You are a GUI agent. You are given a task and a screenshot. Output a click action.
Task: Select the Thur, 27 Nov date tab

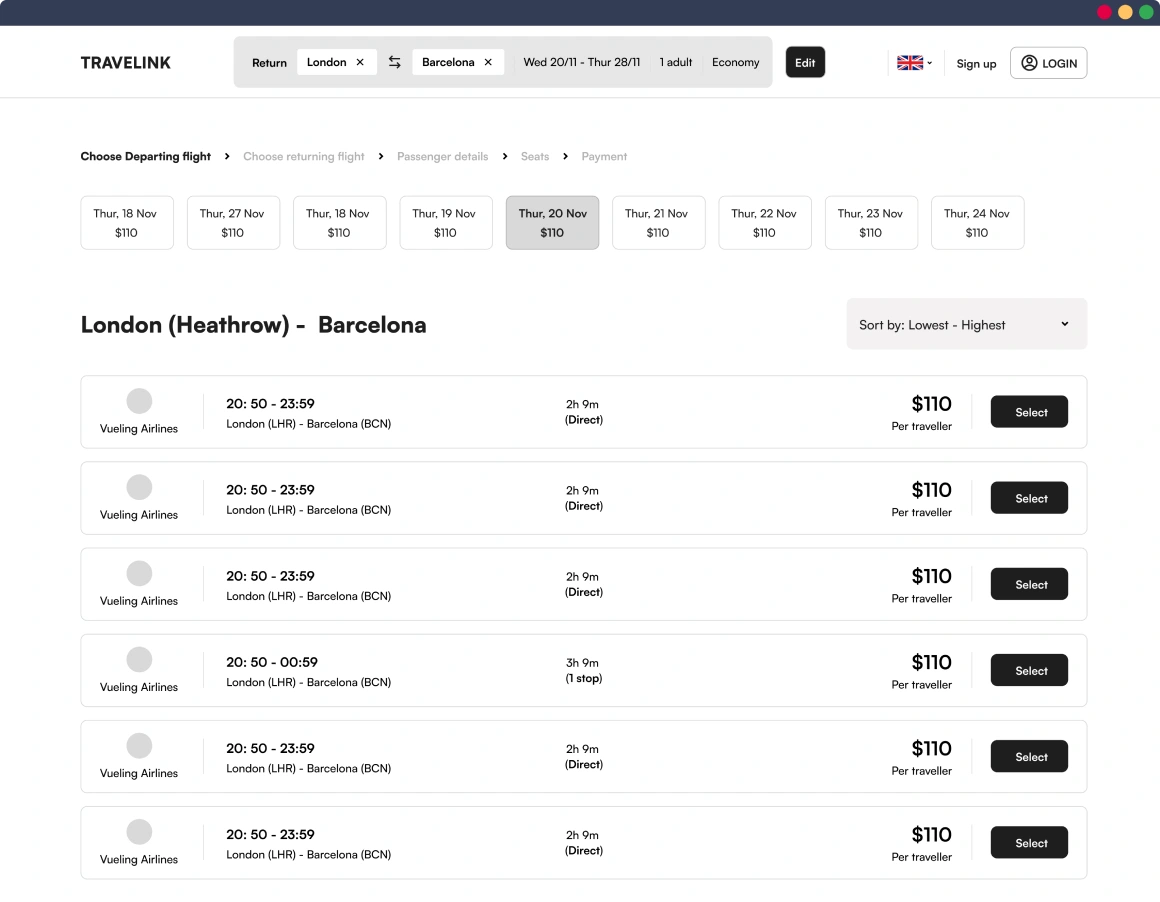[233, 222]
